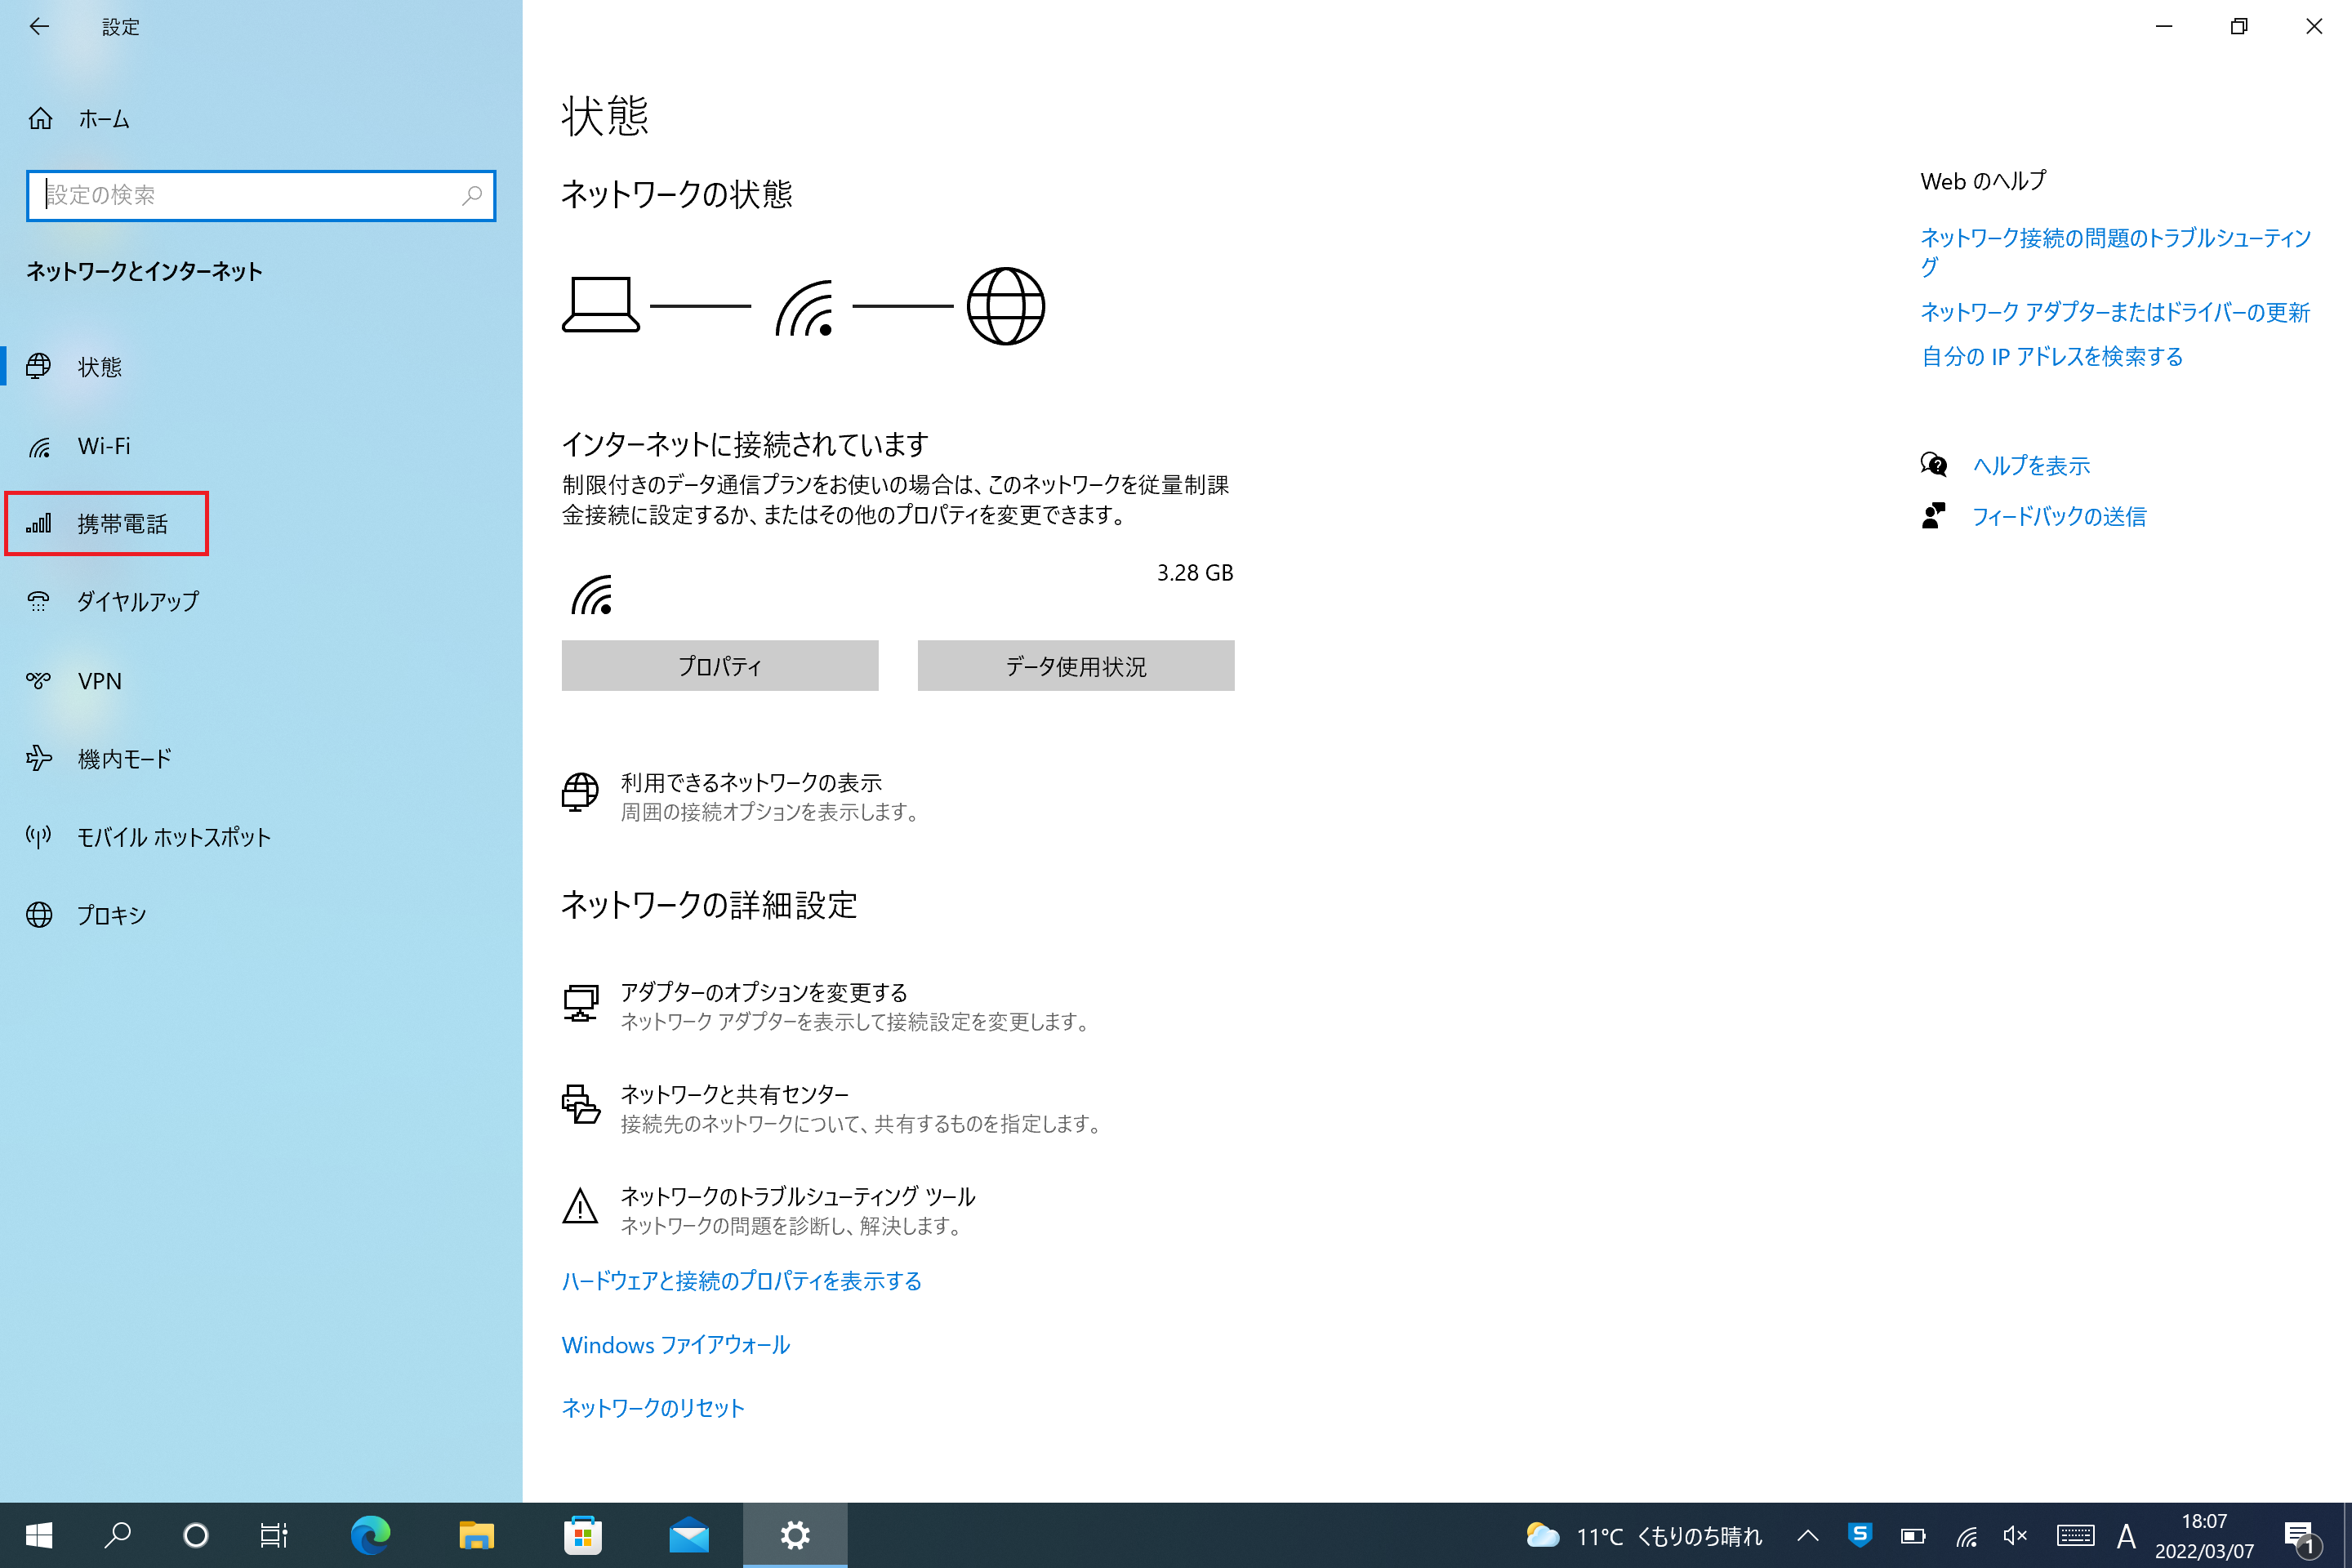This screenshot has width=2352, height=1568.
Task: Launch ネットワークのトラブルシューティング ツール
Action: coord(798,1197)
